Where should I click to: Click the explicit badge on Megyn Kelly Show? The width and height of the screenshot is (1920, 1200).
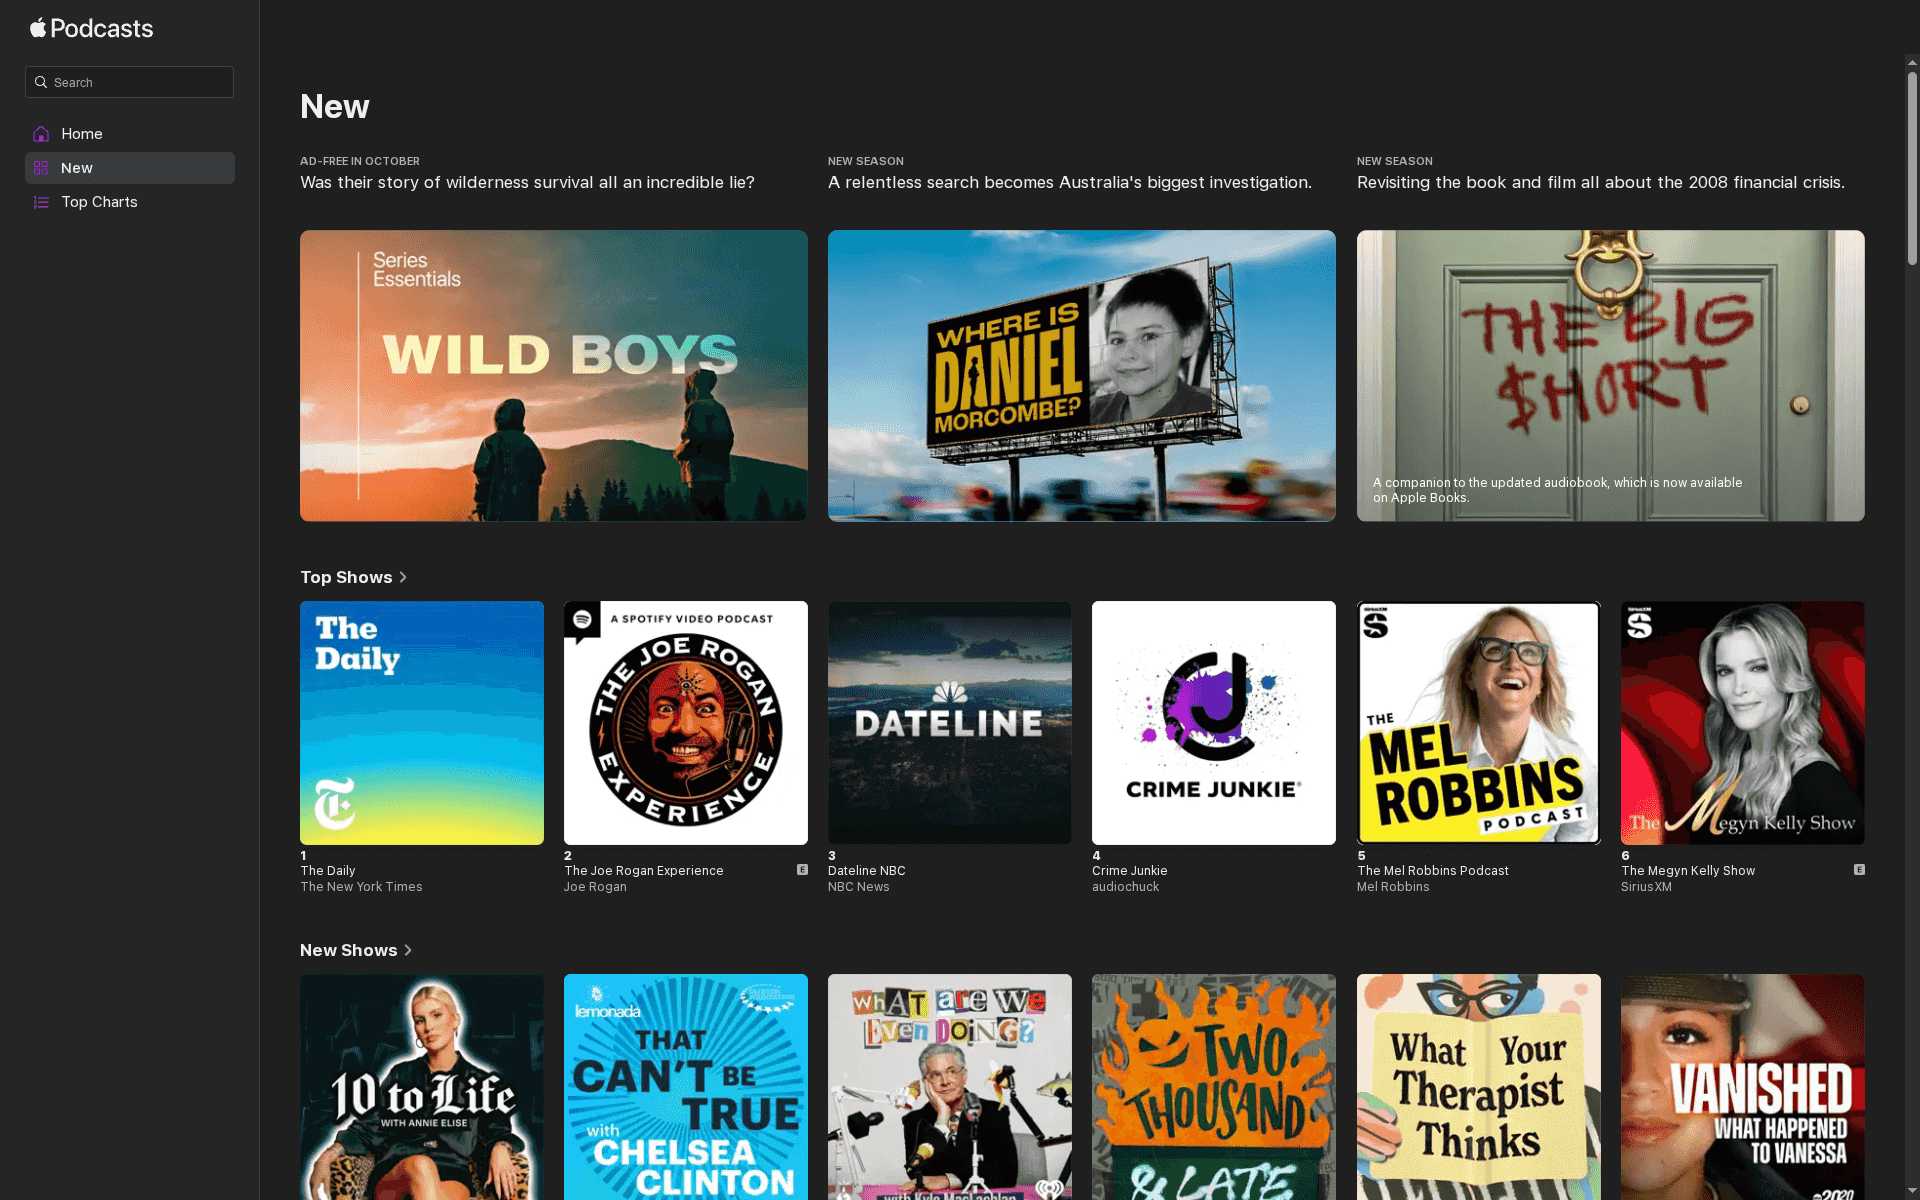pyautogui.click(x=1860, y=870)
